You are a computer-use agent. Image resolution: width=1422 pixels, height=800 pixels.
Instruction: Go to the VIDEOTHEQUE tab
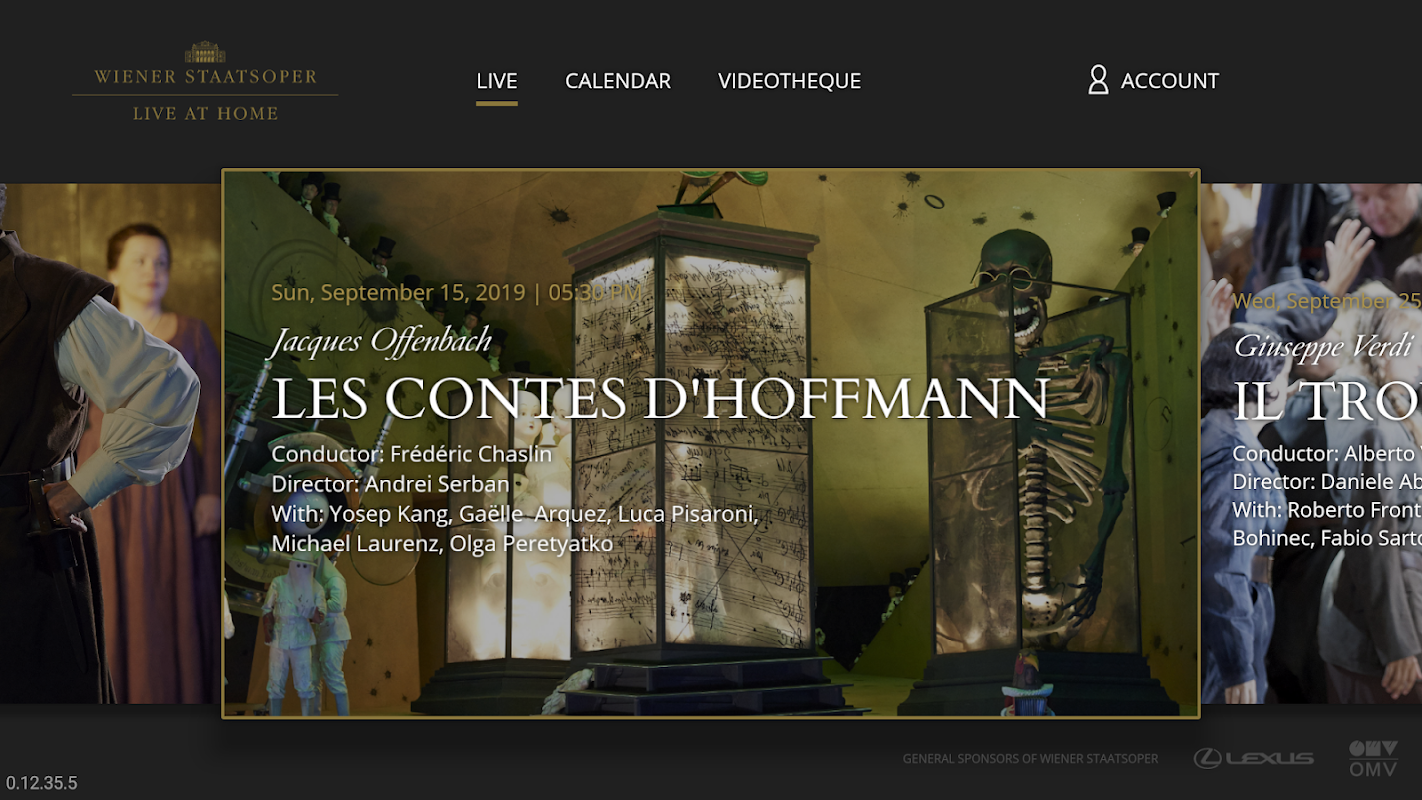789,81
